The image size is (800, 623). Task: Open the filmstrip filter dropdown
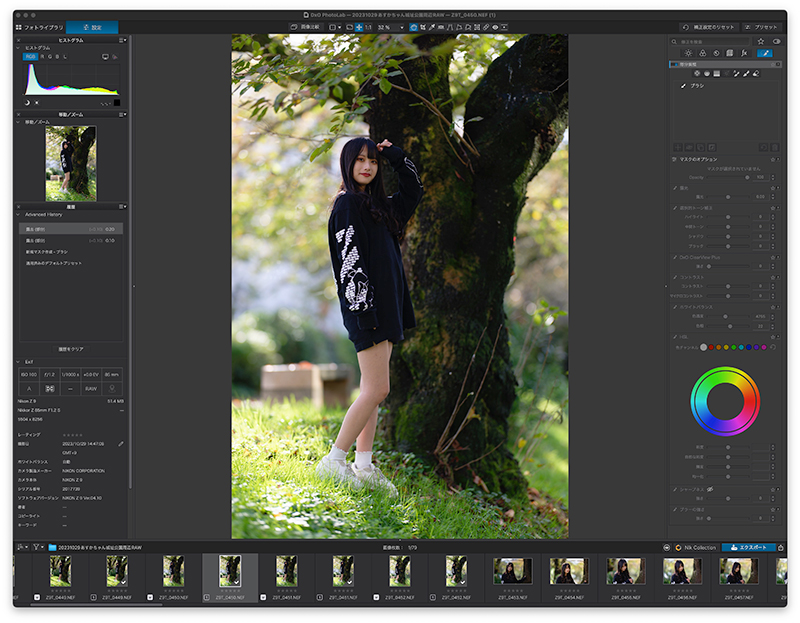38,547
